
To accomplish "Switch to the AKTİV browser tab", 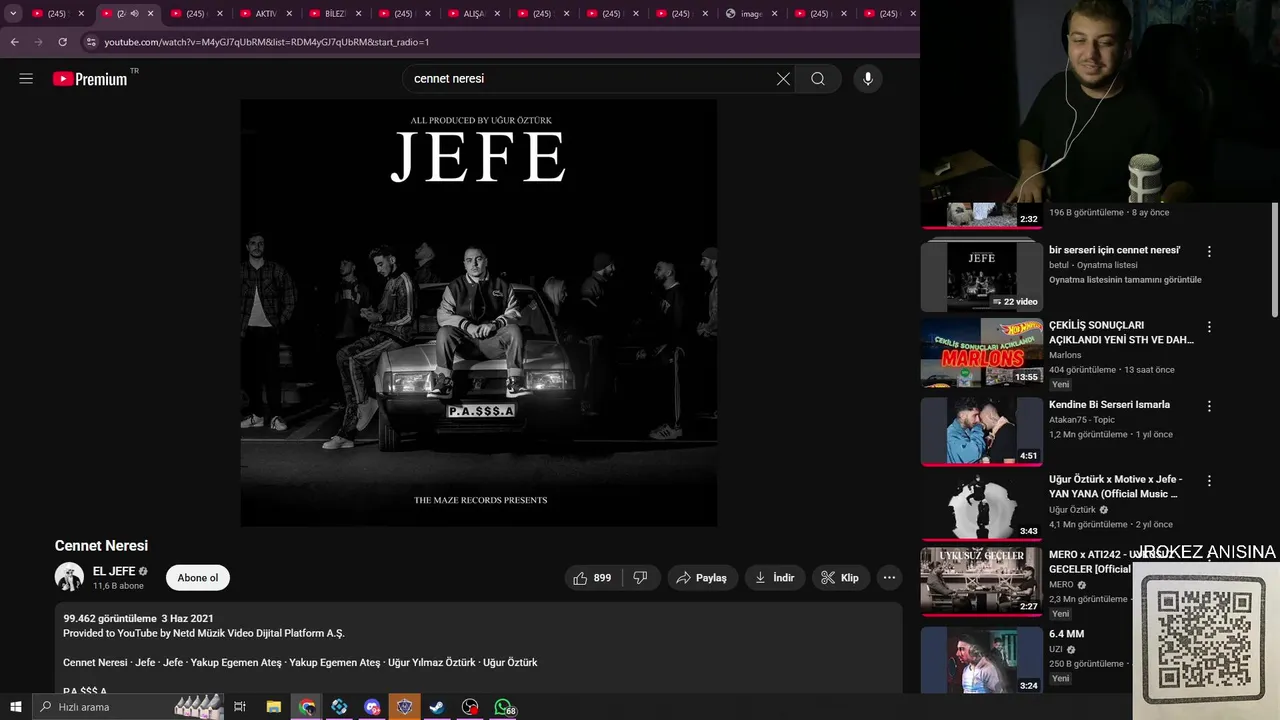I will [x=265, y=14].
